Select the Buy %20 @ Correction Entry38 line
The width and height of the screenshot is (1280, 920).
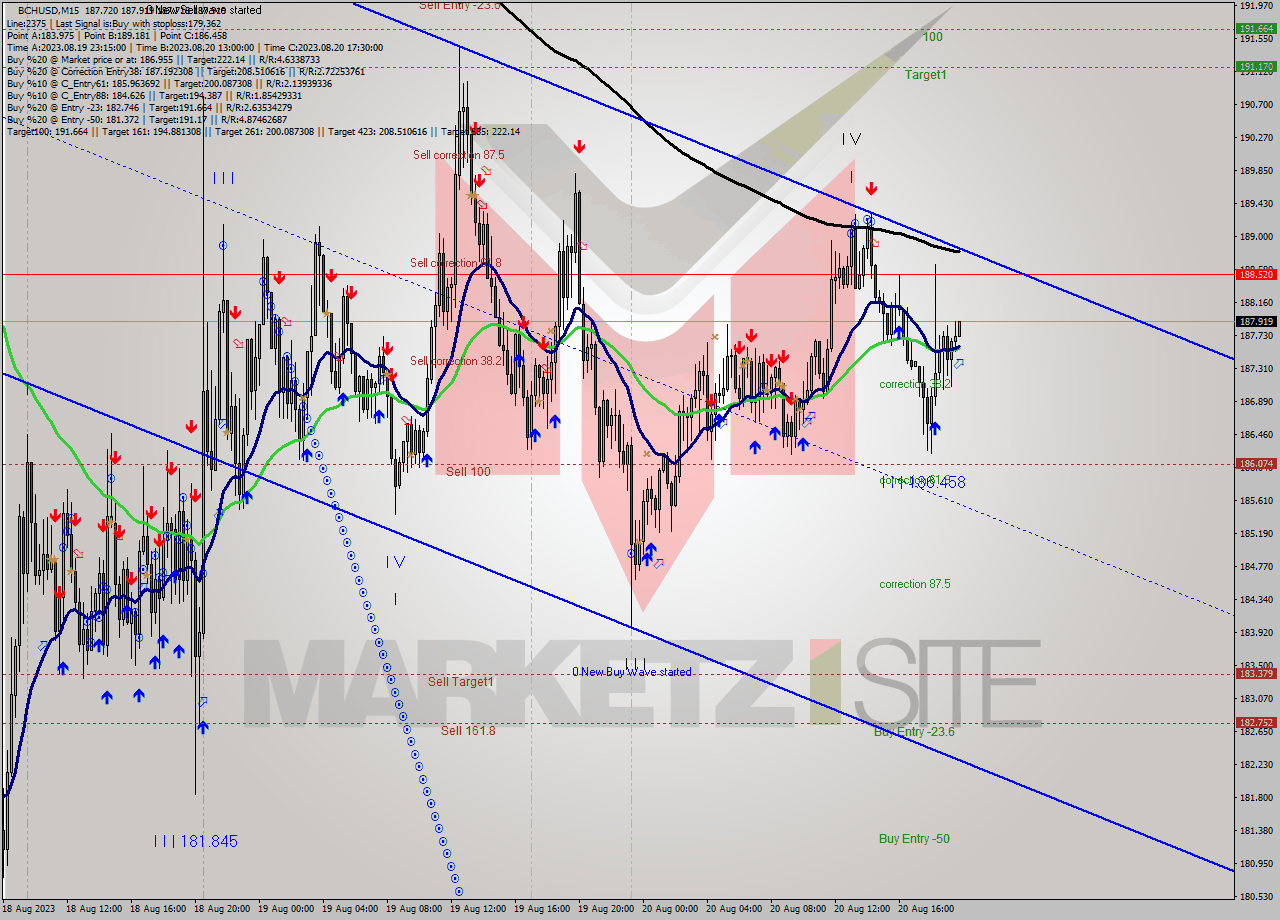pos(186,72)
